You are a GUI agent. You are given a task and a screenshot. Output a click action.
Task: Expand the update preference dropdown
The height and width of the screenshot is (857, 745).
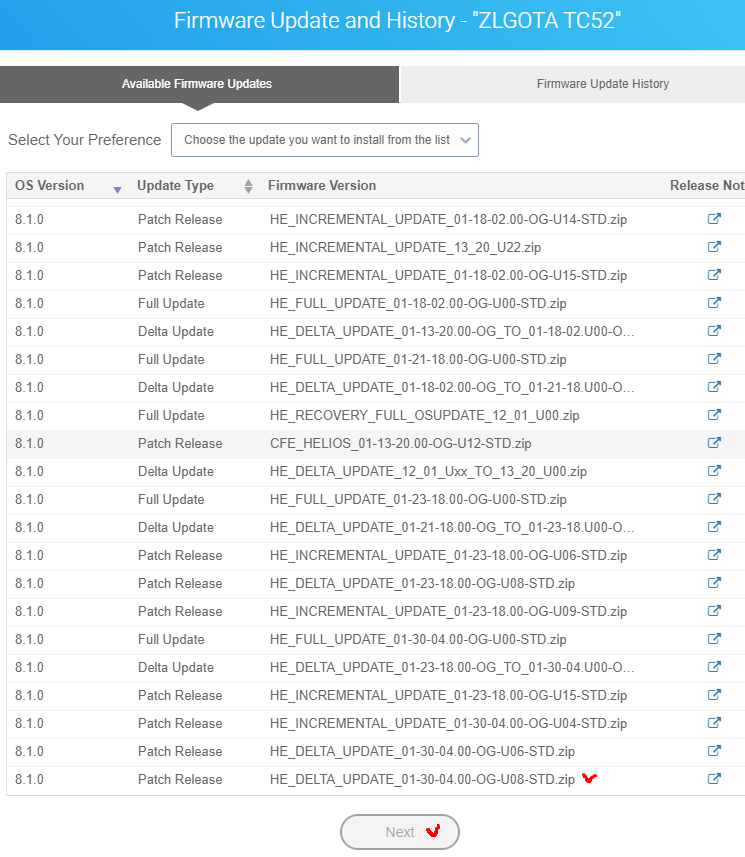[x=325, y=140]
